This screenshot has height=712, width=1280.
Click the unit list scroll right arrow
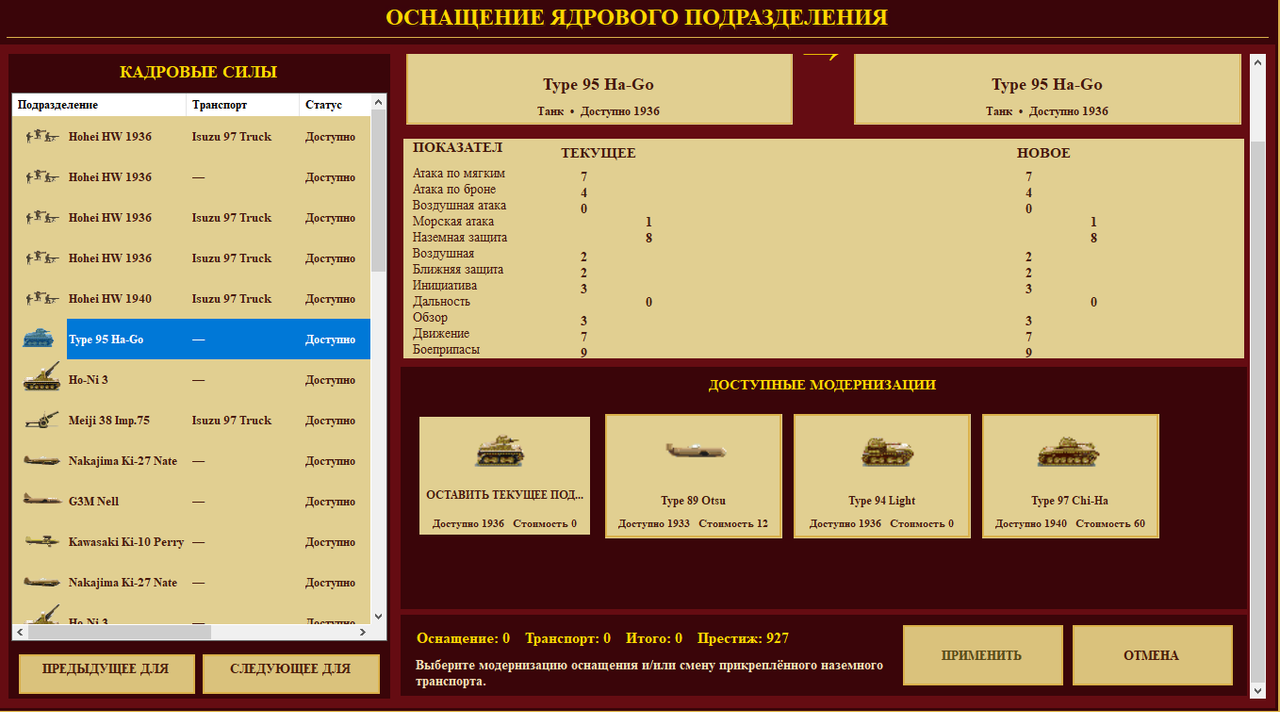point(363,632)
